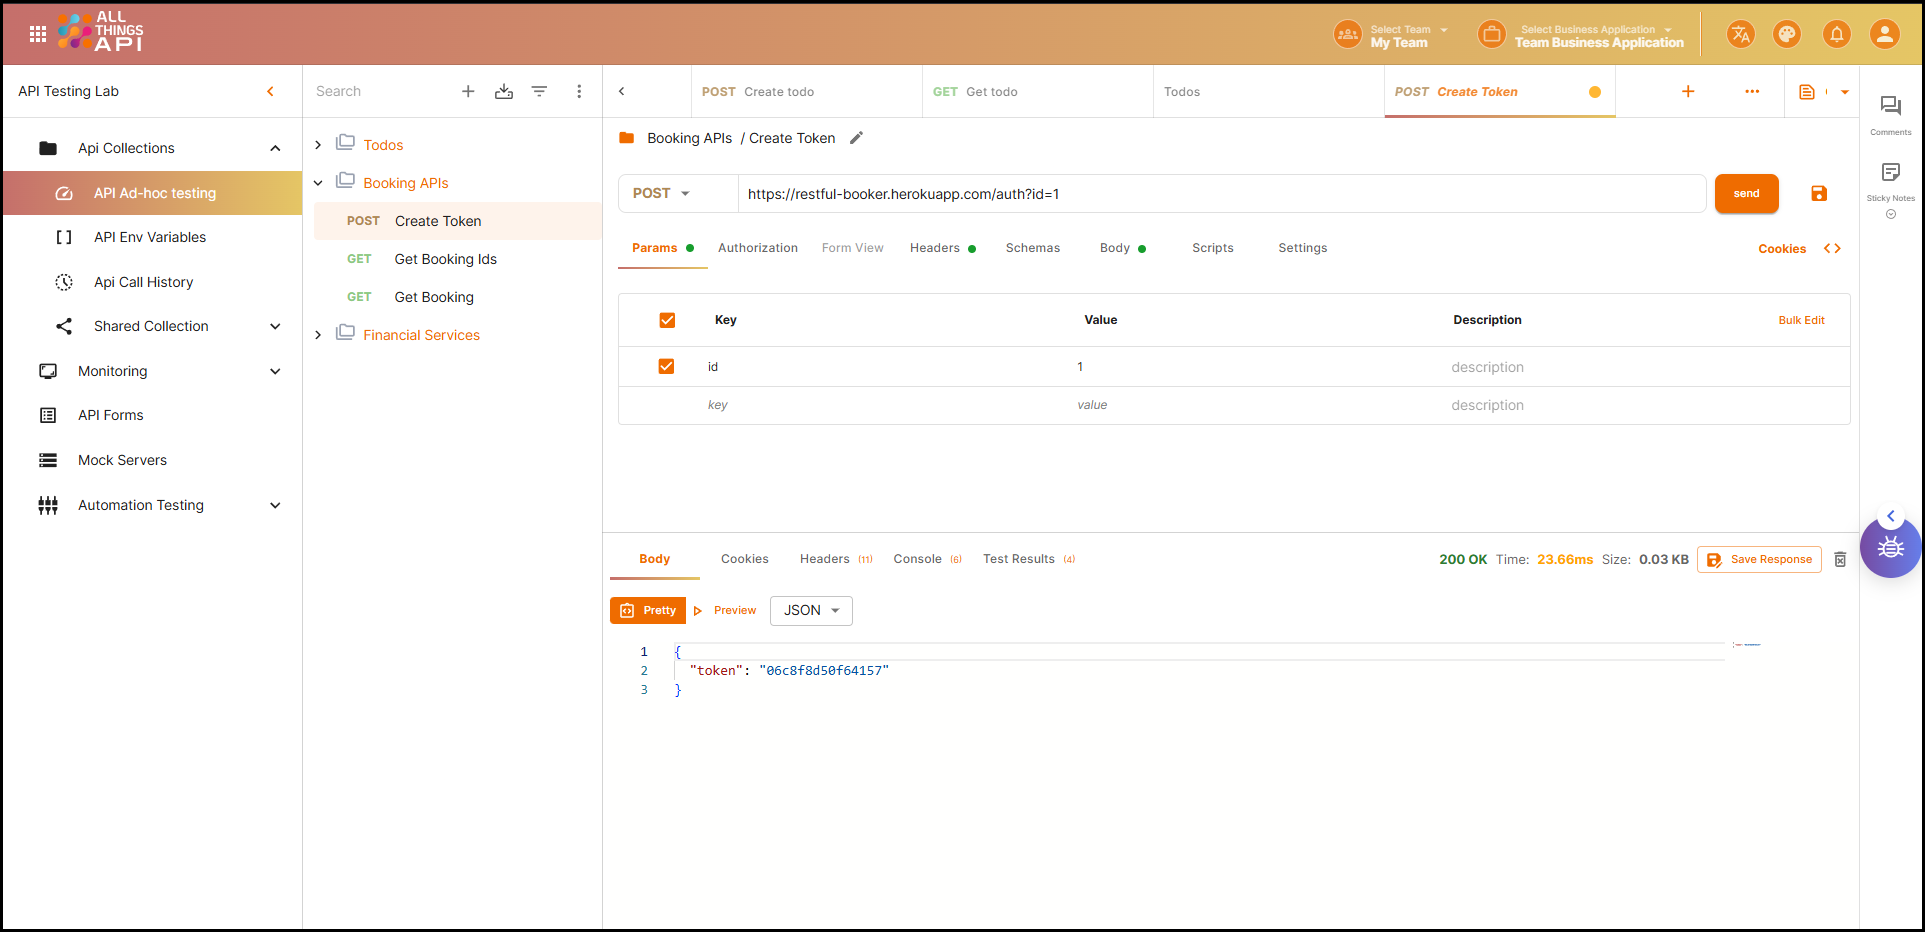Open the notifications bell icon
This screenshot has width=1925, height=932.
(1836, 35)
